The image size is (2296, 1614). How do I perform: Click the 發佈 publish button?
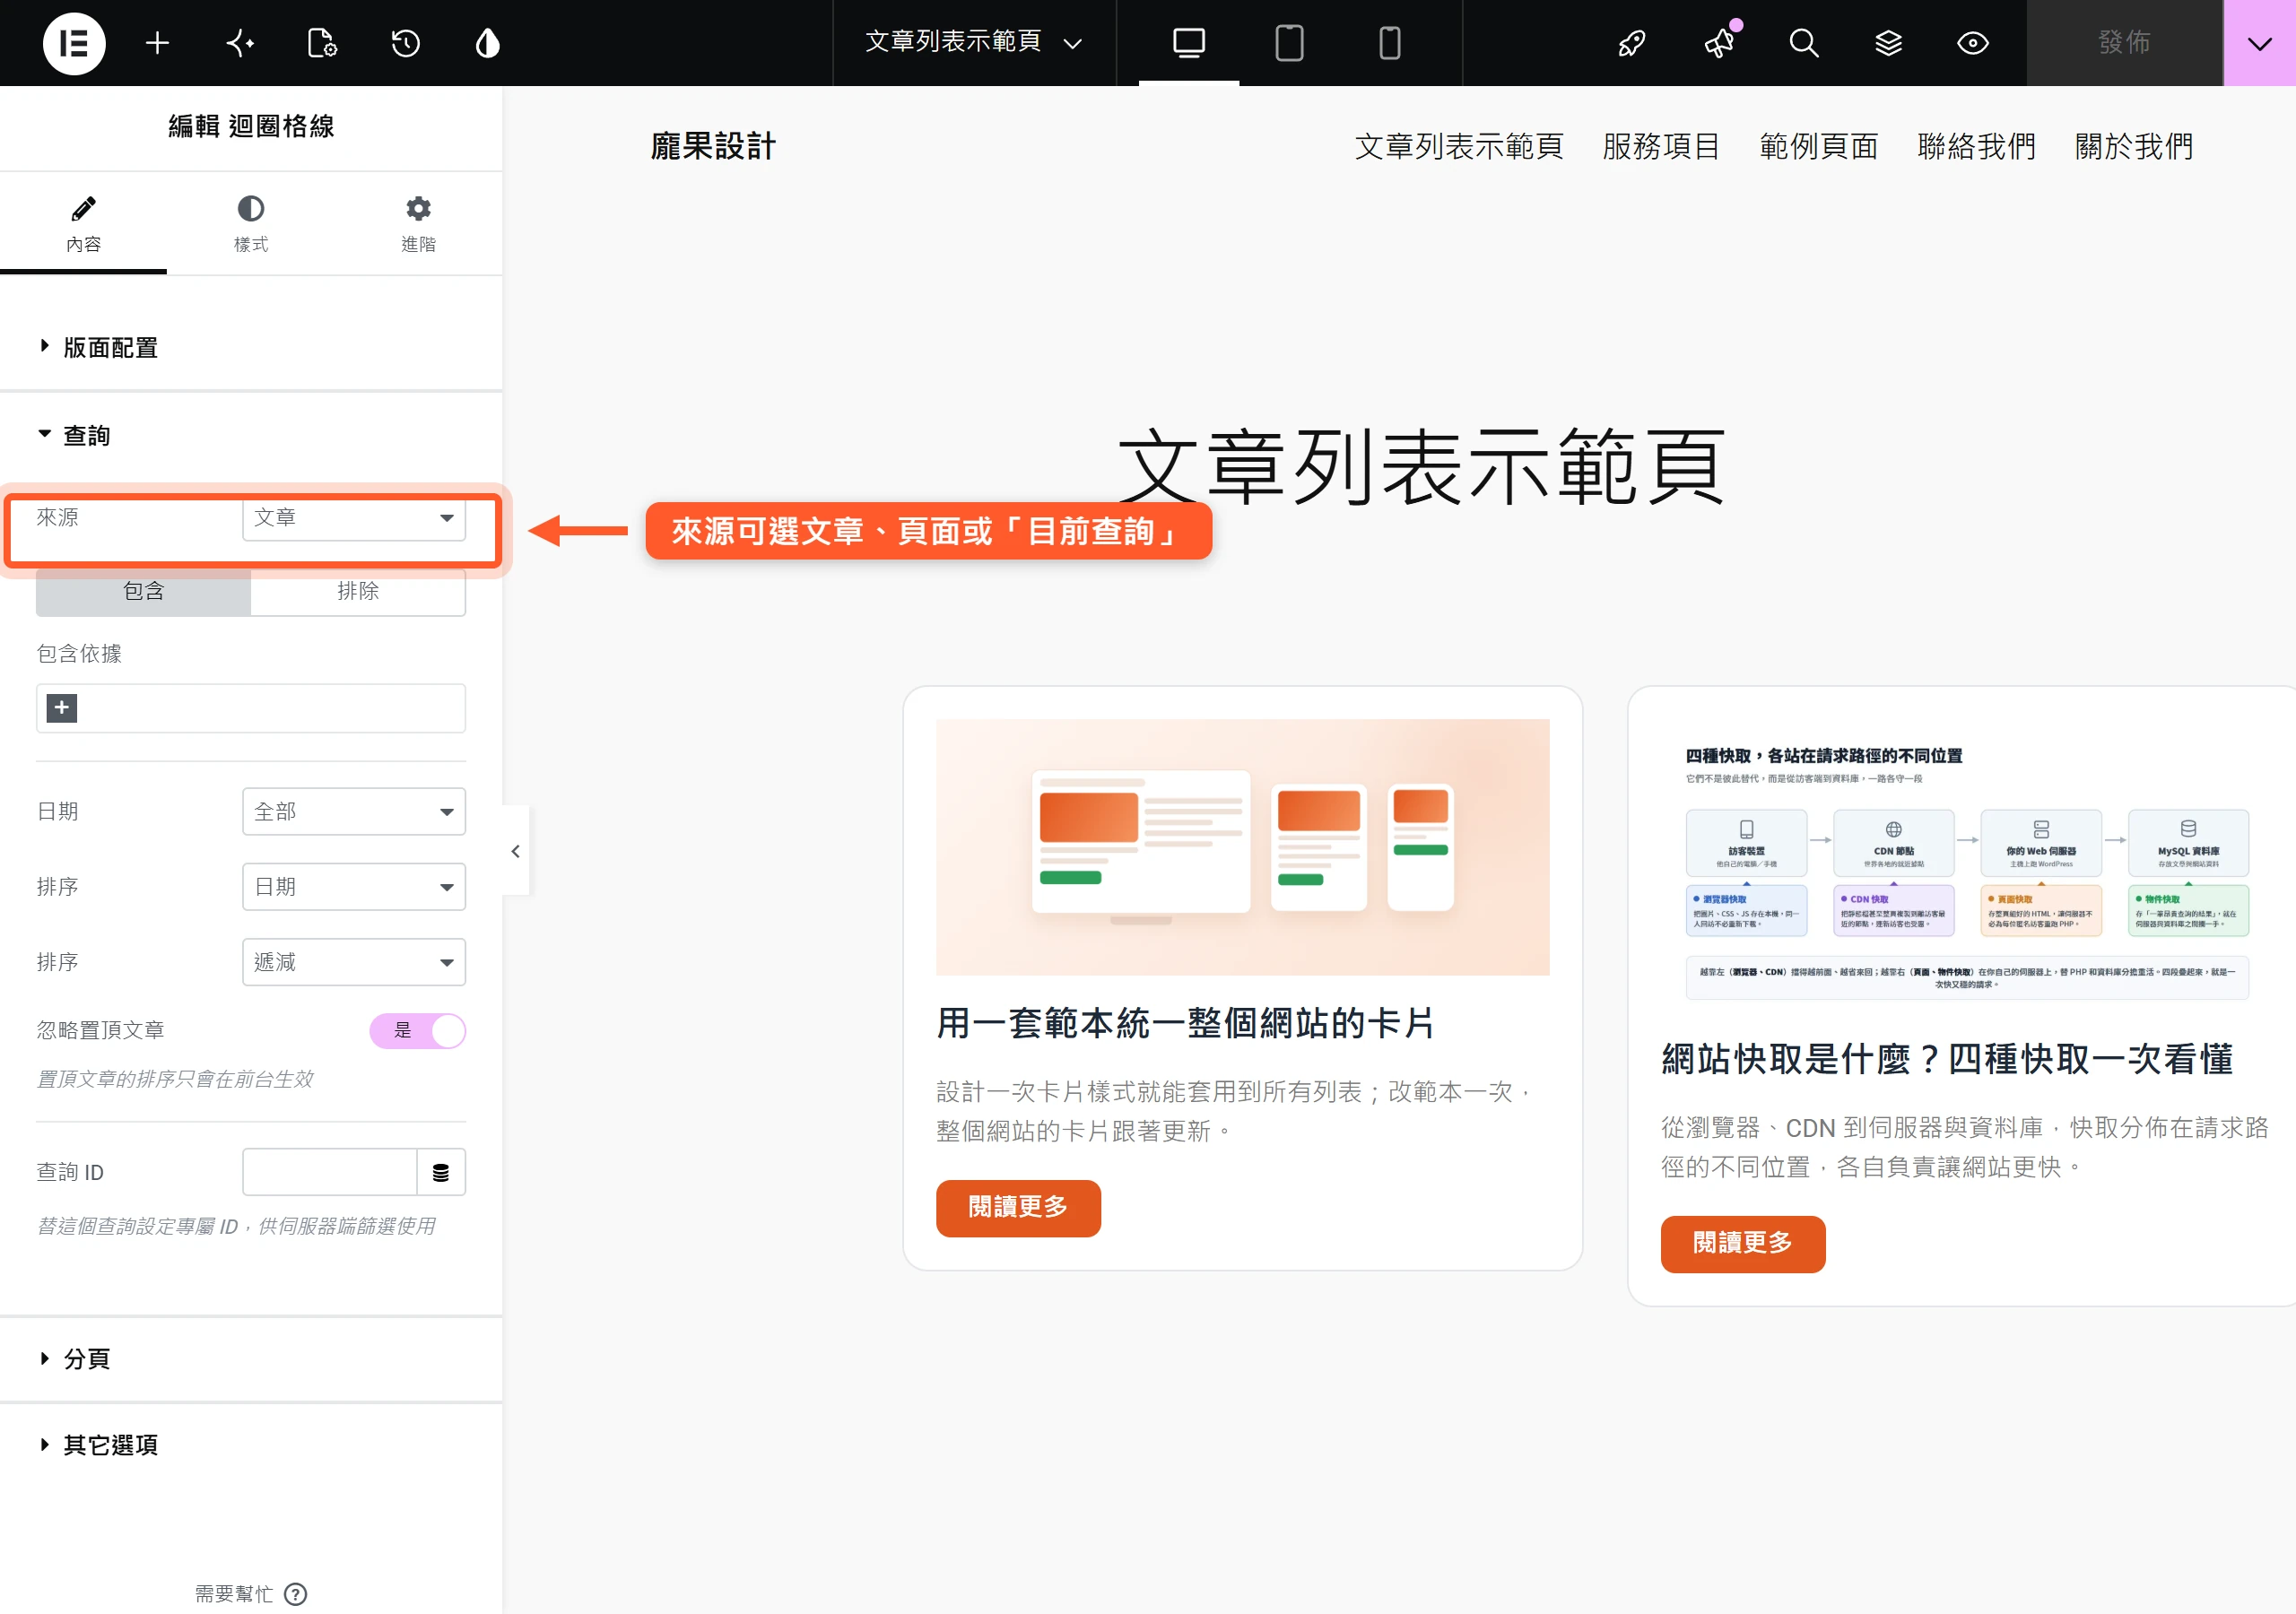pos(2125,43)
